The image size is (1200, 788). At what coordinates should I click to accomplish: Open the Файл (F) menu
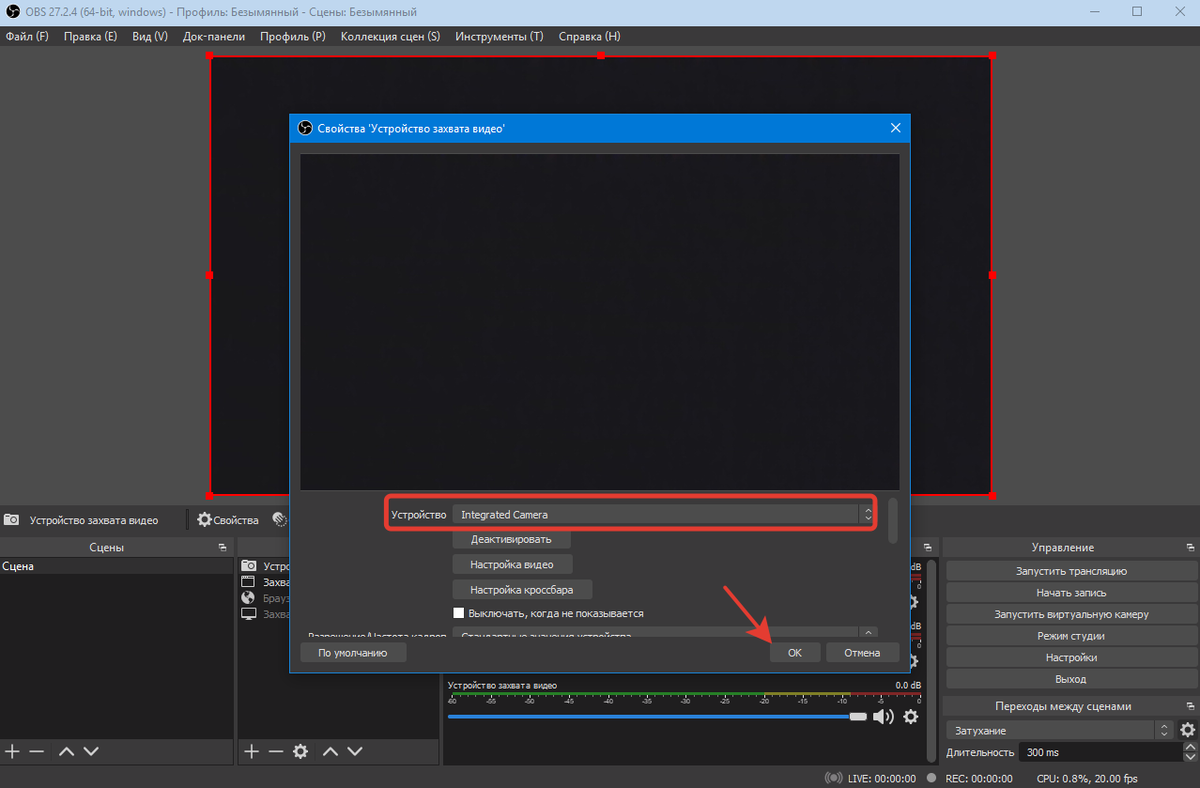(x=27, y=37)
